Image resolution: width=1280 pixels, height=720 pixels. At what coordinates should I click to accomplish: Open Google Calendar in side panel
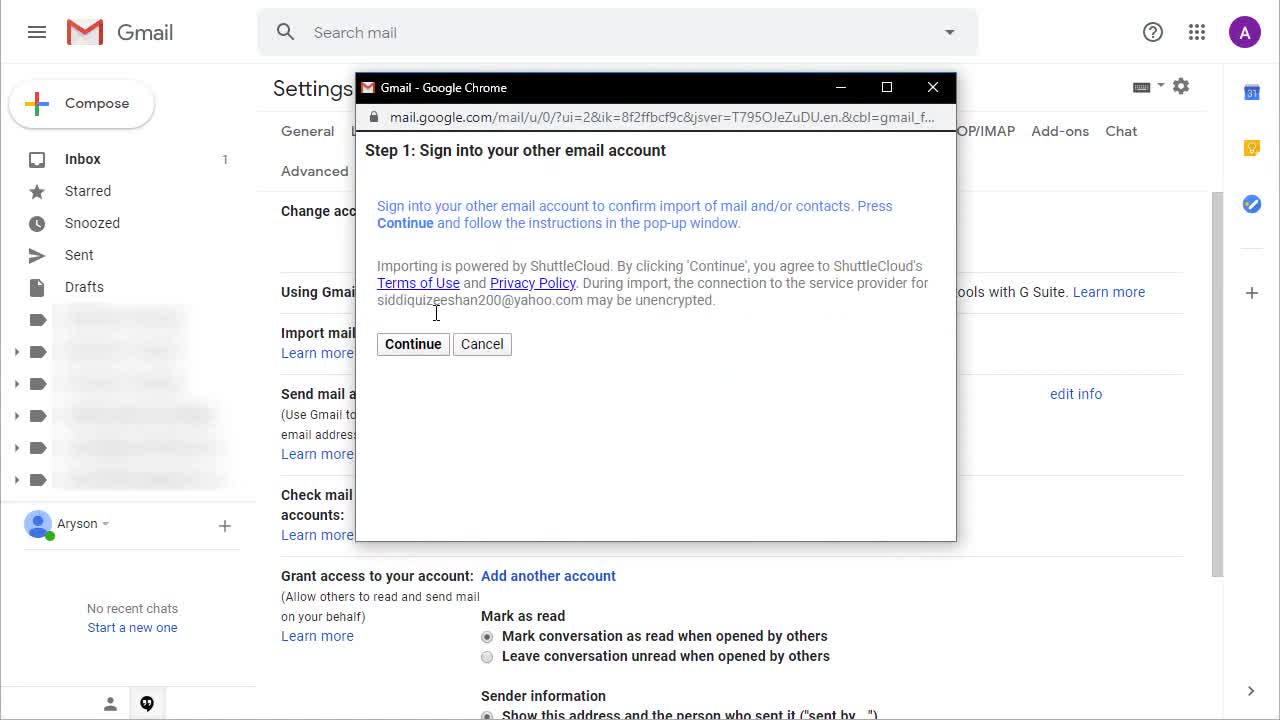tap(1251, 93)
